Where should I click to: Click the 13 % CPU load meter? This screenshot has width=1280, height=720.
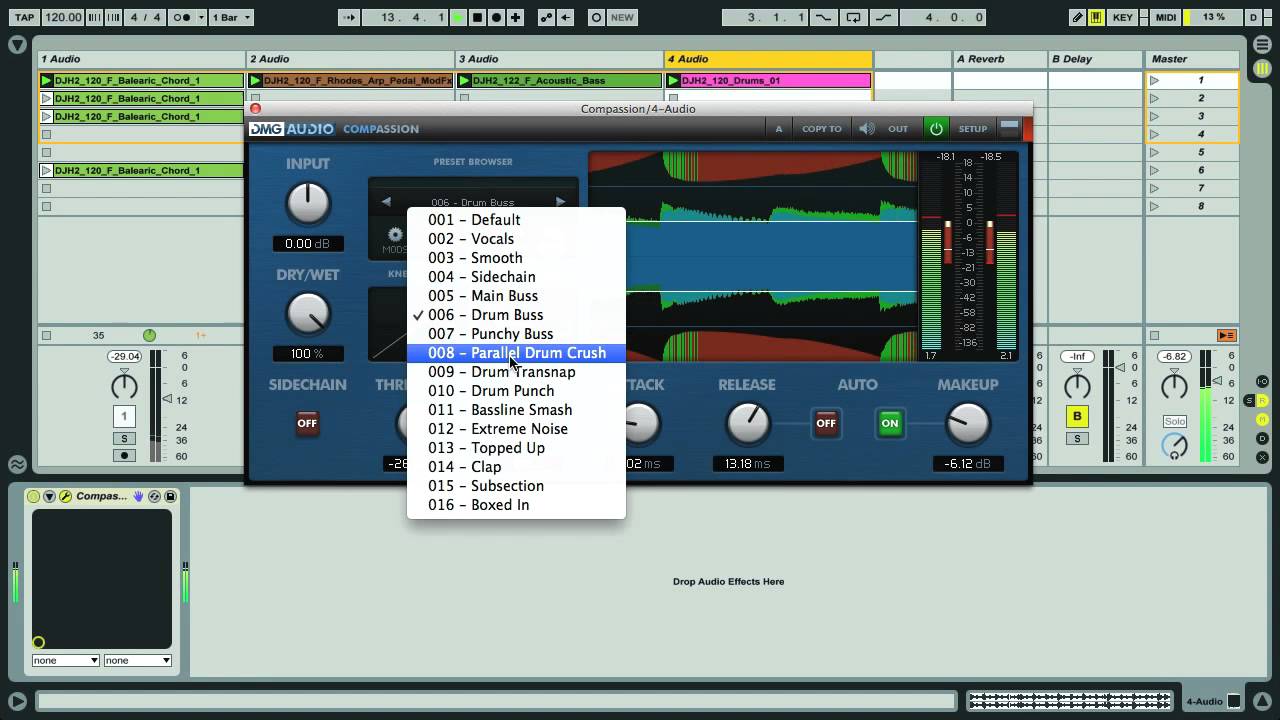[x=1212, y=17]
